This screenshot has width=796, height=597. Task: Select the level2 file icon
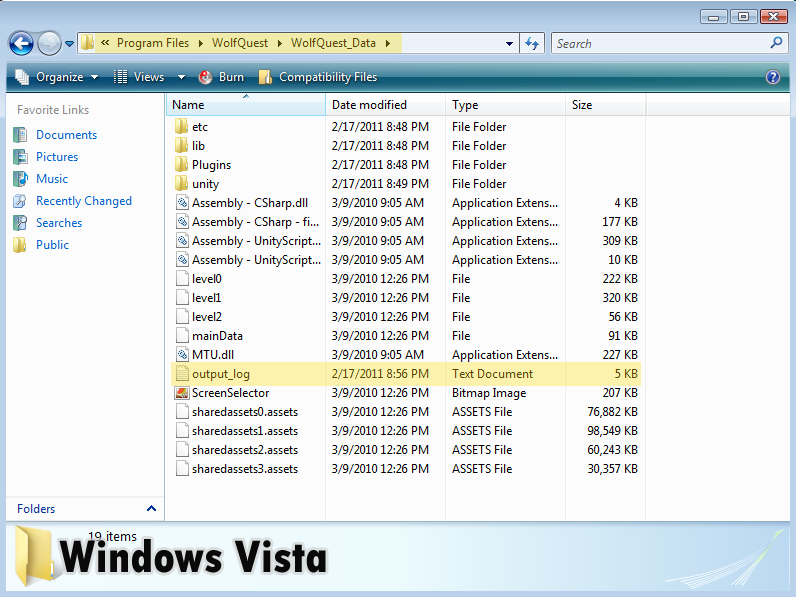[x=182, y=317]
